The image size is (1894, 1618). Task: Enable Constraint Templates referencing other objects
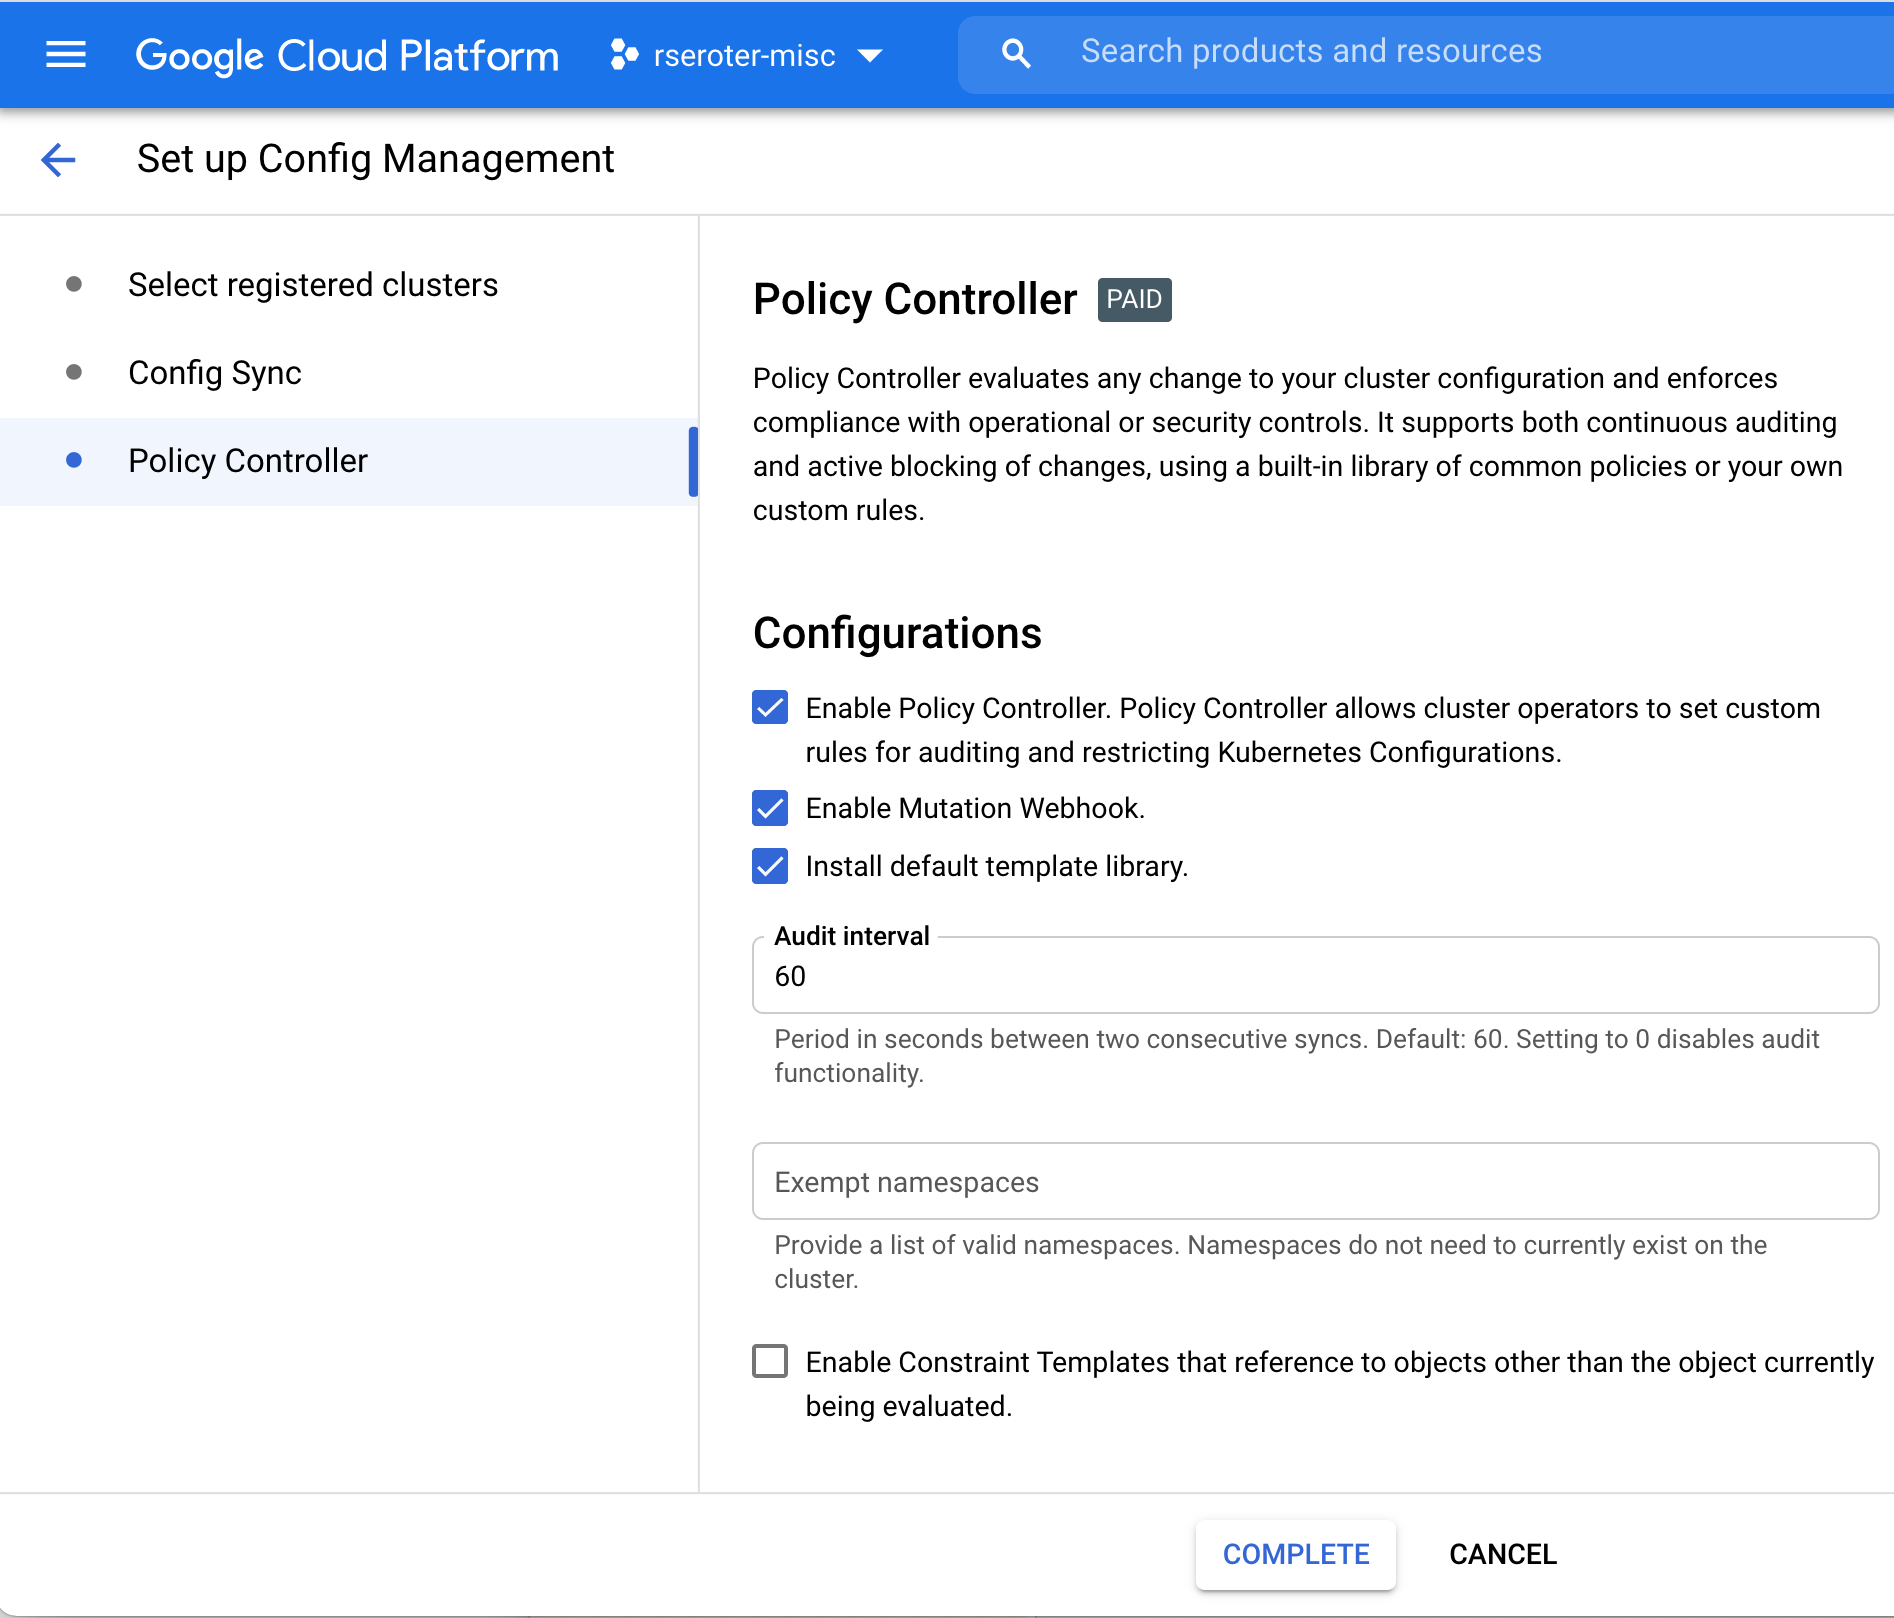click(770, 1361)
